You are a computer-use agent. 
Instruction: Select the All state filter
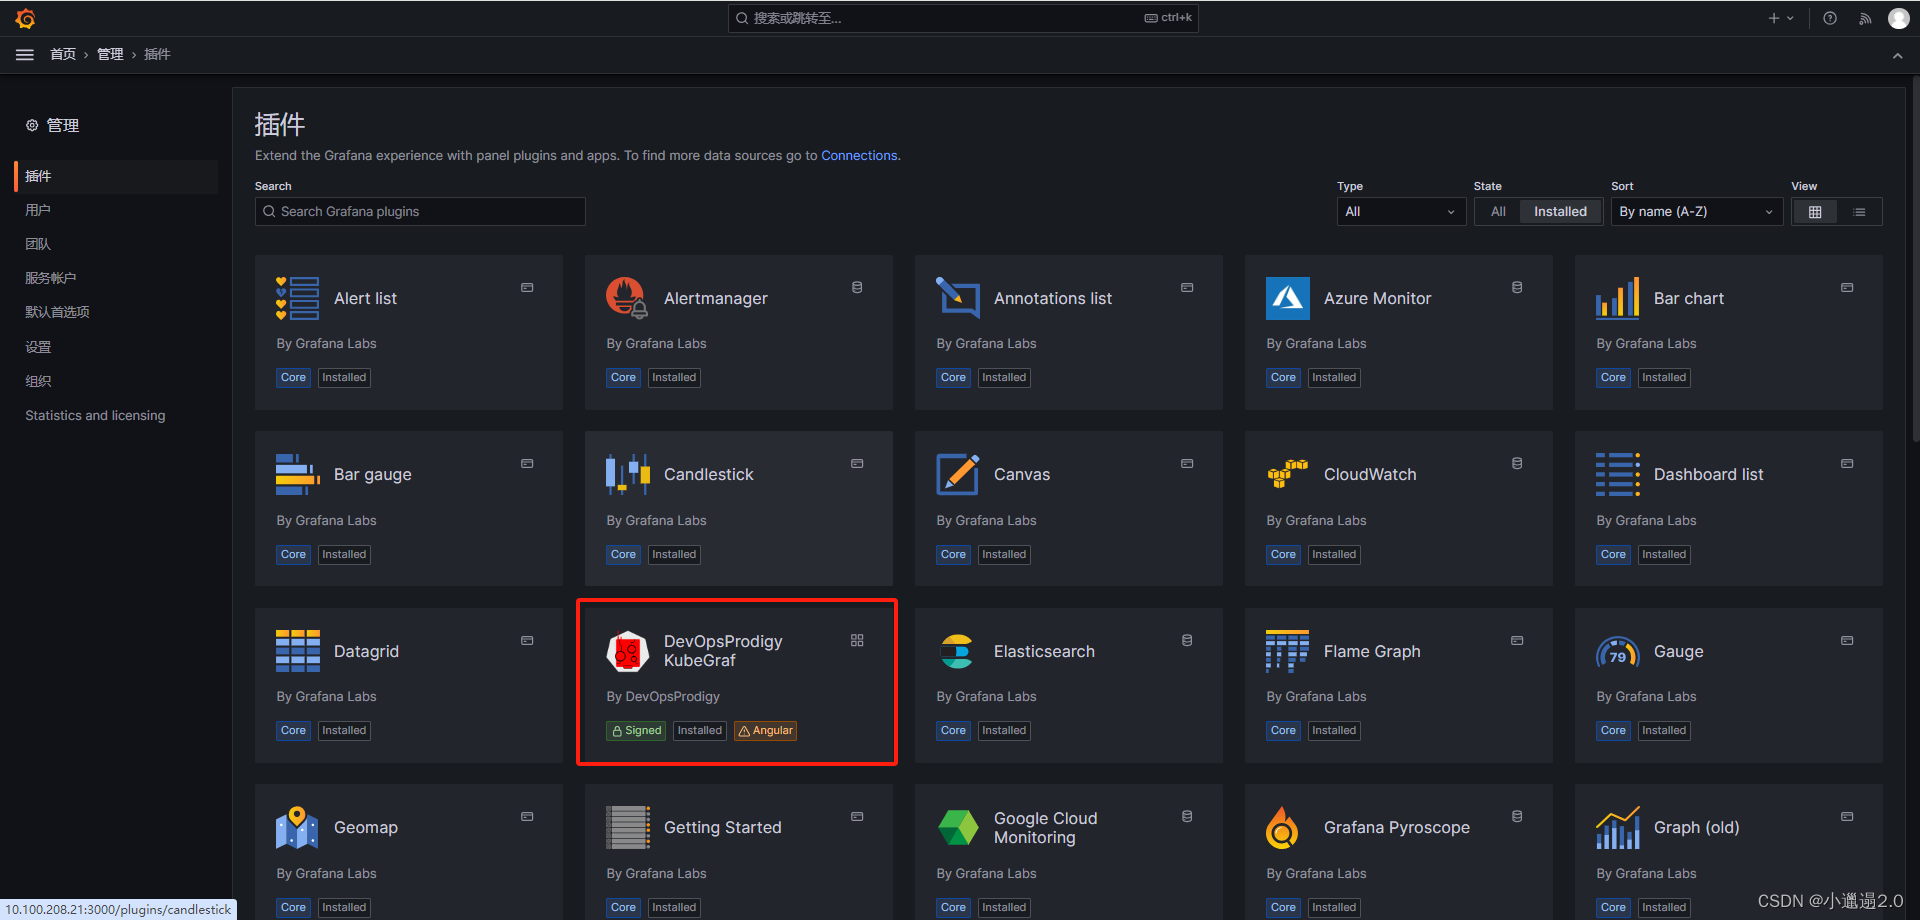(1498, 212)
